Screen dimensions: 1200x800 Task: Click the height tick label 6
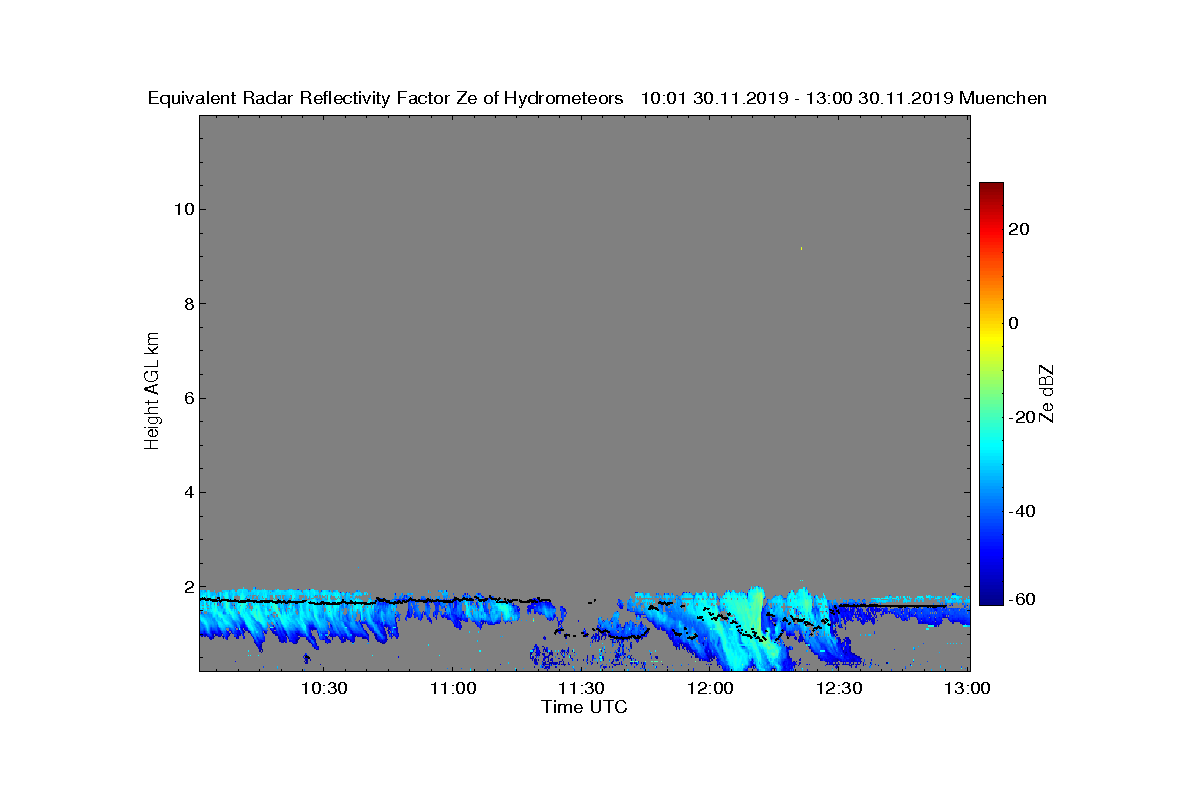[187, 398]
